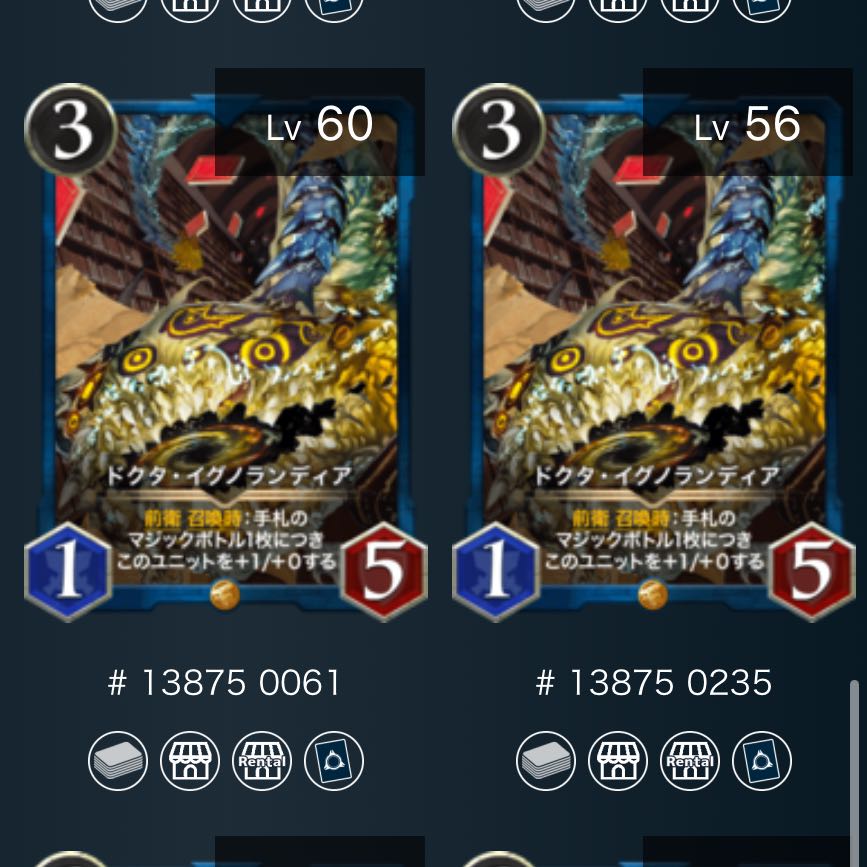Tap the Lv 60 level badge
Screen dimensions: 867x867
pyautogui.click(x=320, y=122)
